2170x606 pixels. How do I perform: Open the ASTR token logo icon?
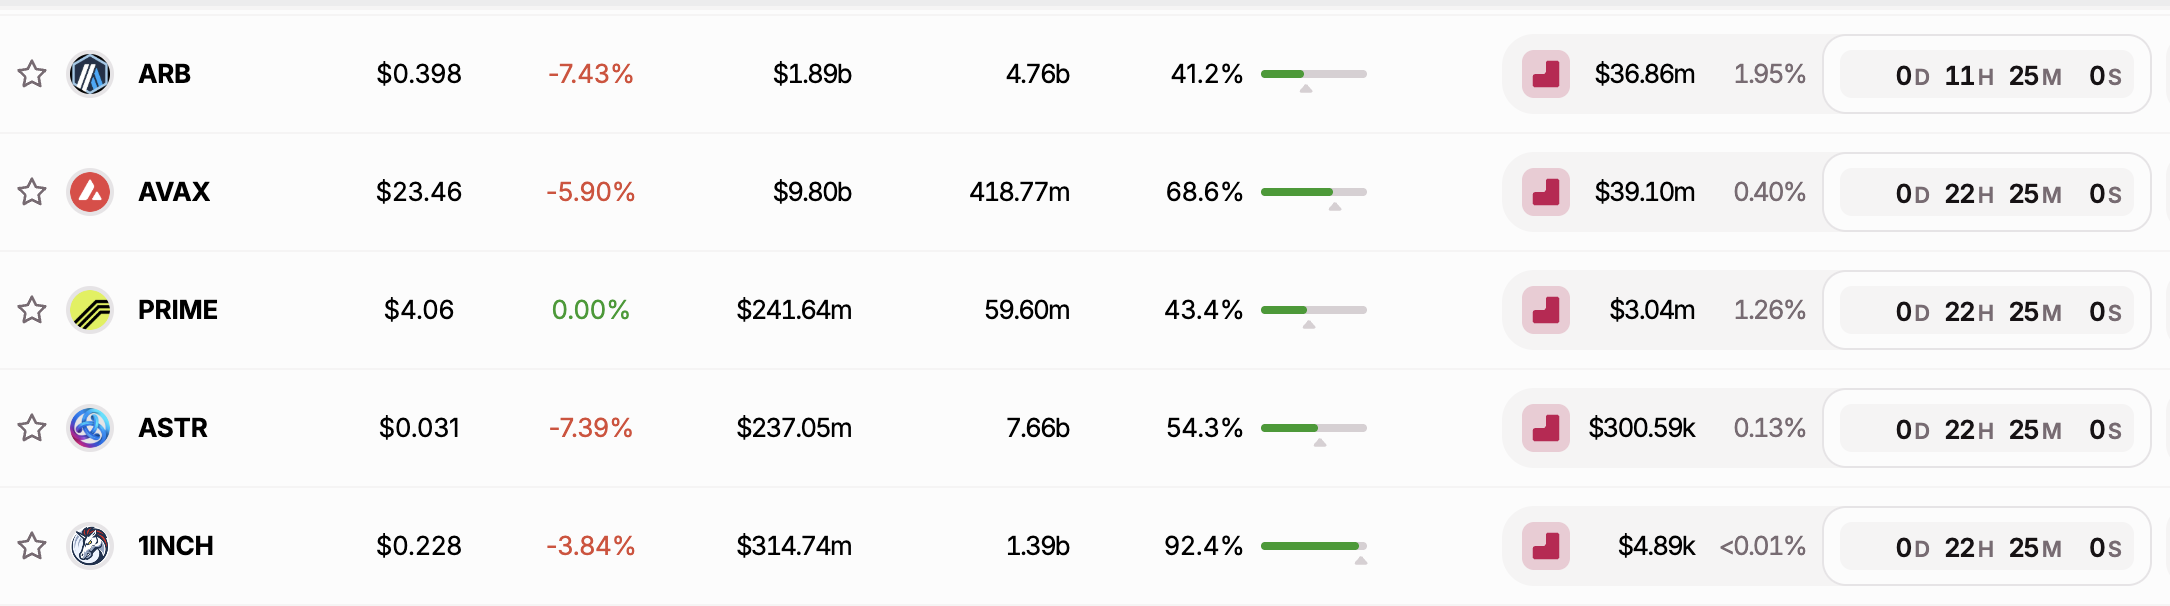[90, 428]
